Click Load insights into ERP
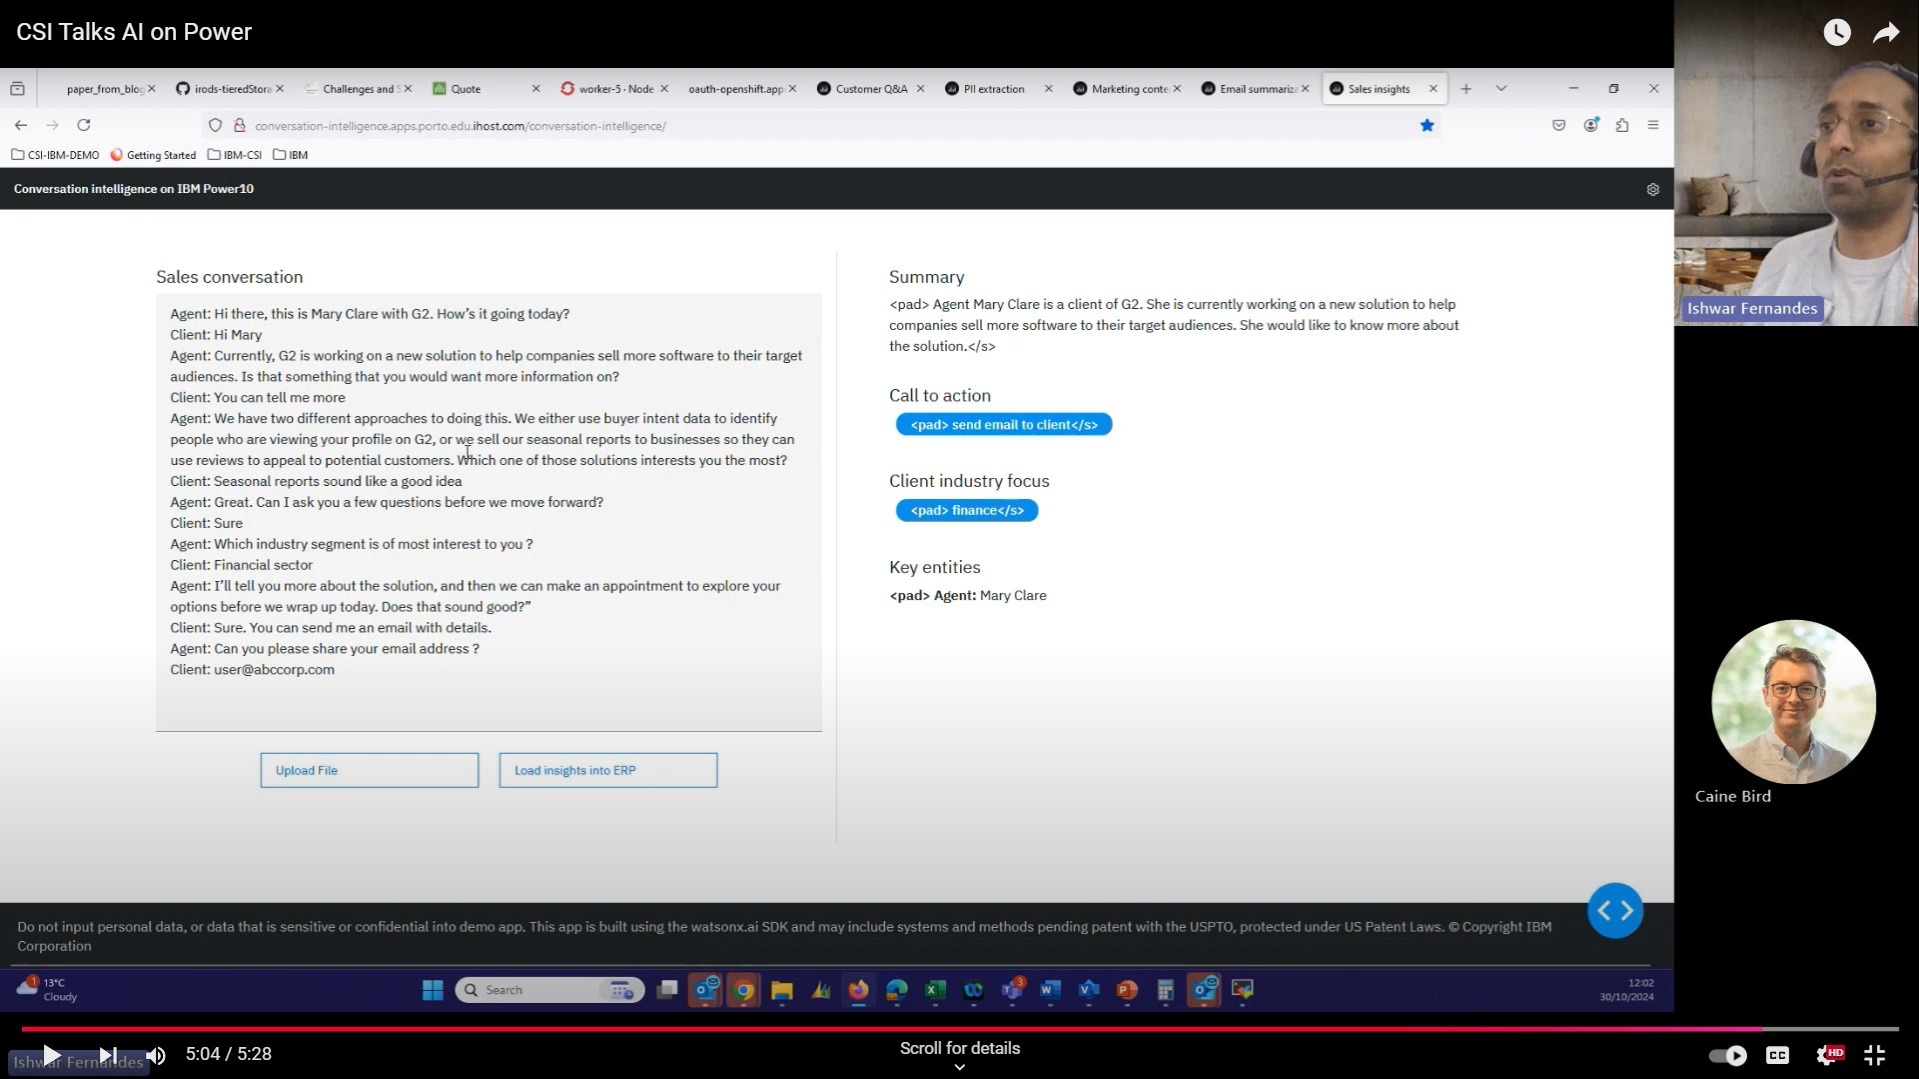Viewport: 1919px width, 1079px height. coord(608,770)
